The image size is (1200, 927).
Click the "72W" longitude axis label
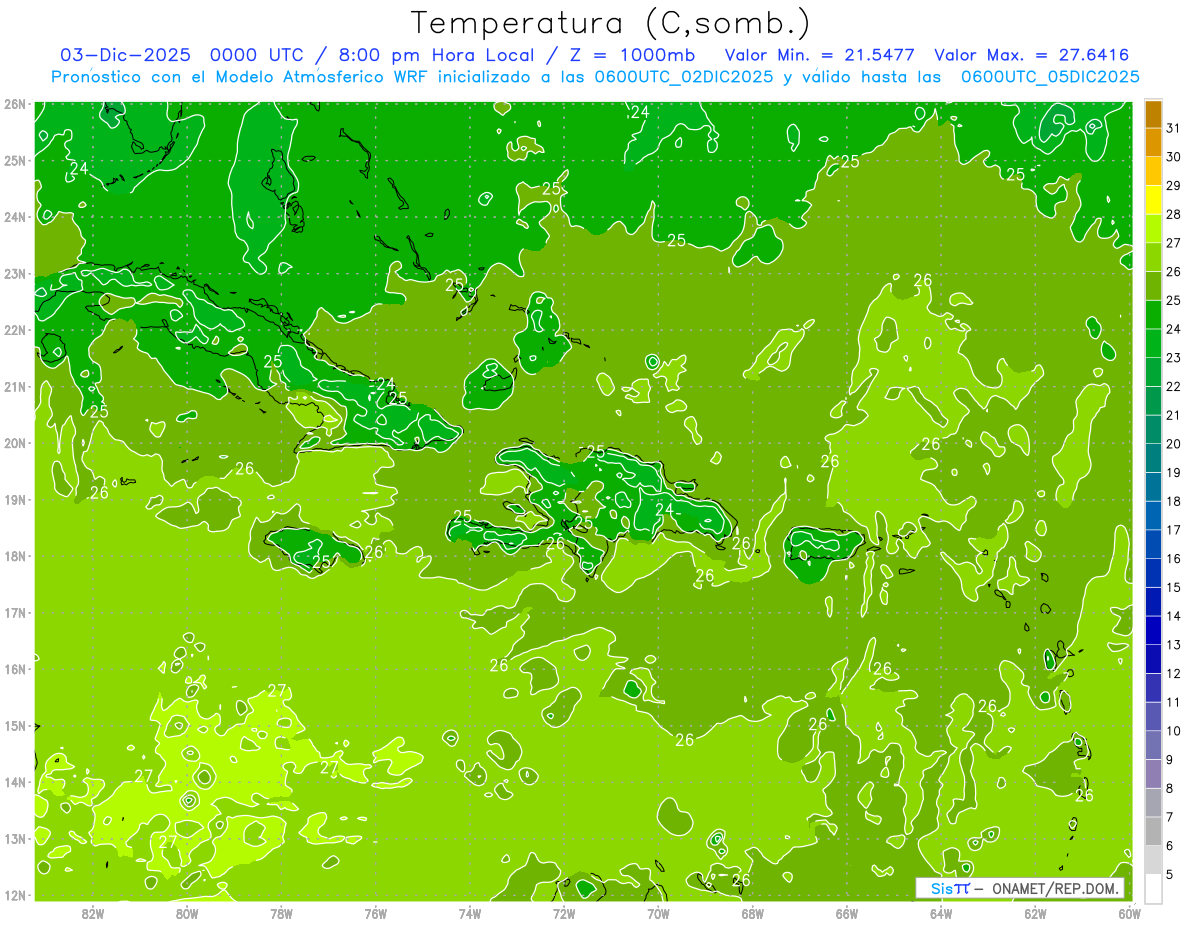pos(563,913)
